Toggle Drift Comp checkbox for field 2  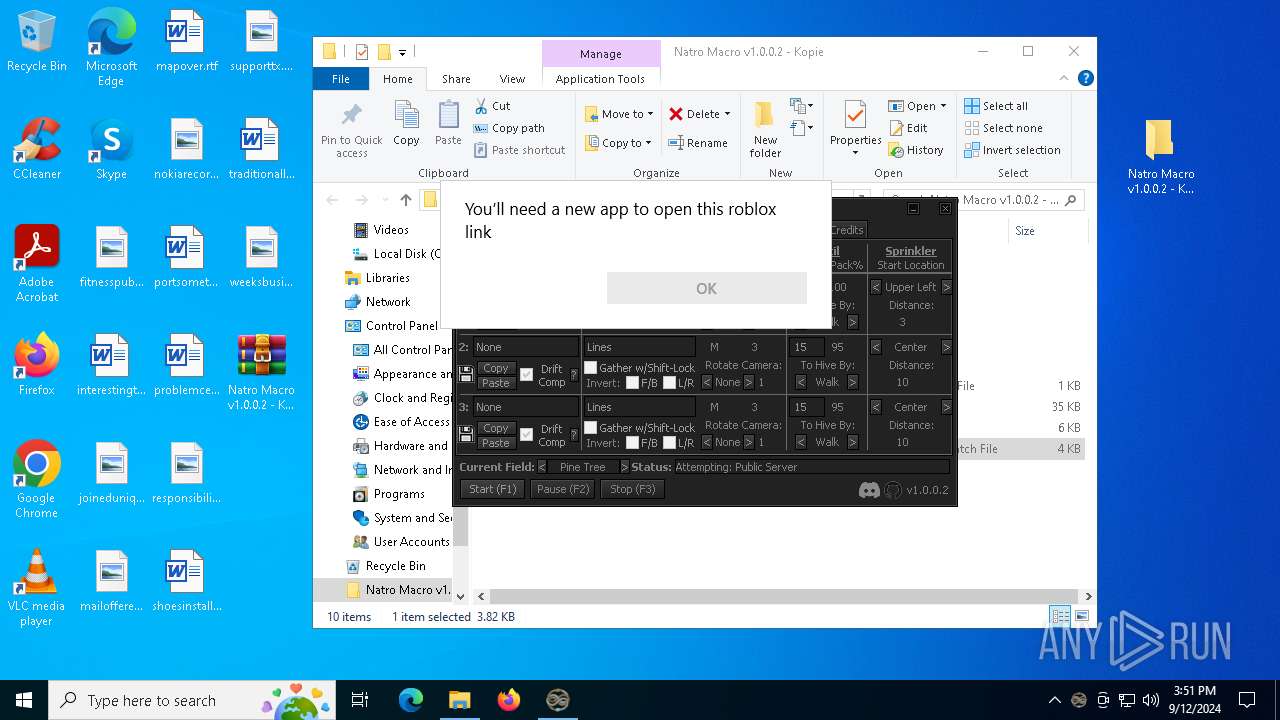click(x=527, y=375)
